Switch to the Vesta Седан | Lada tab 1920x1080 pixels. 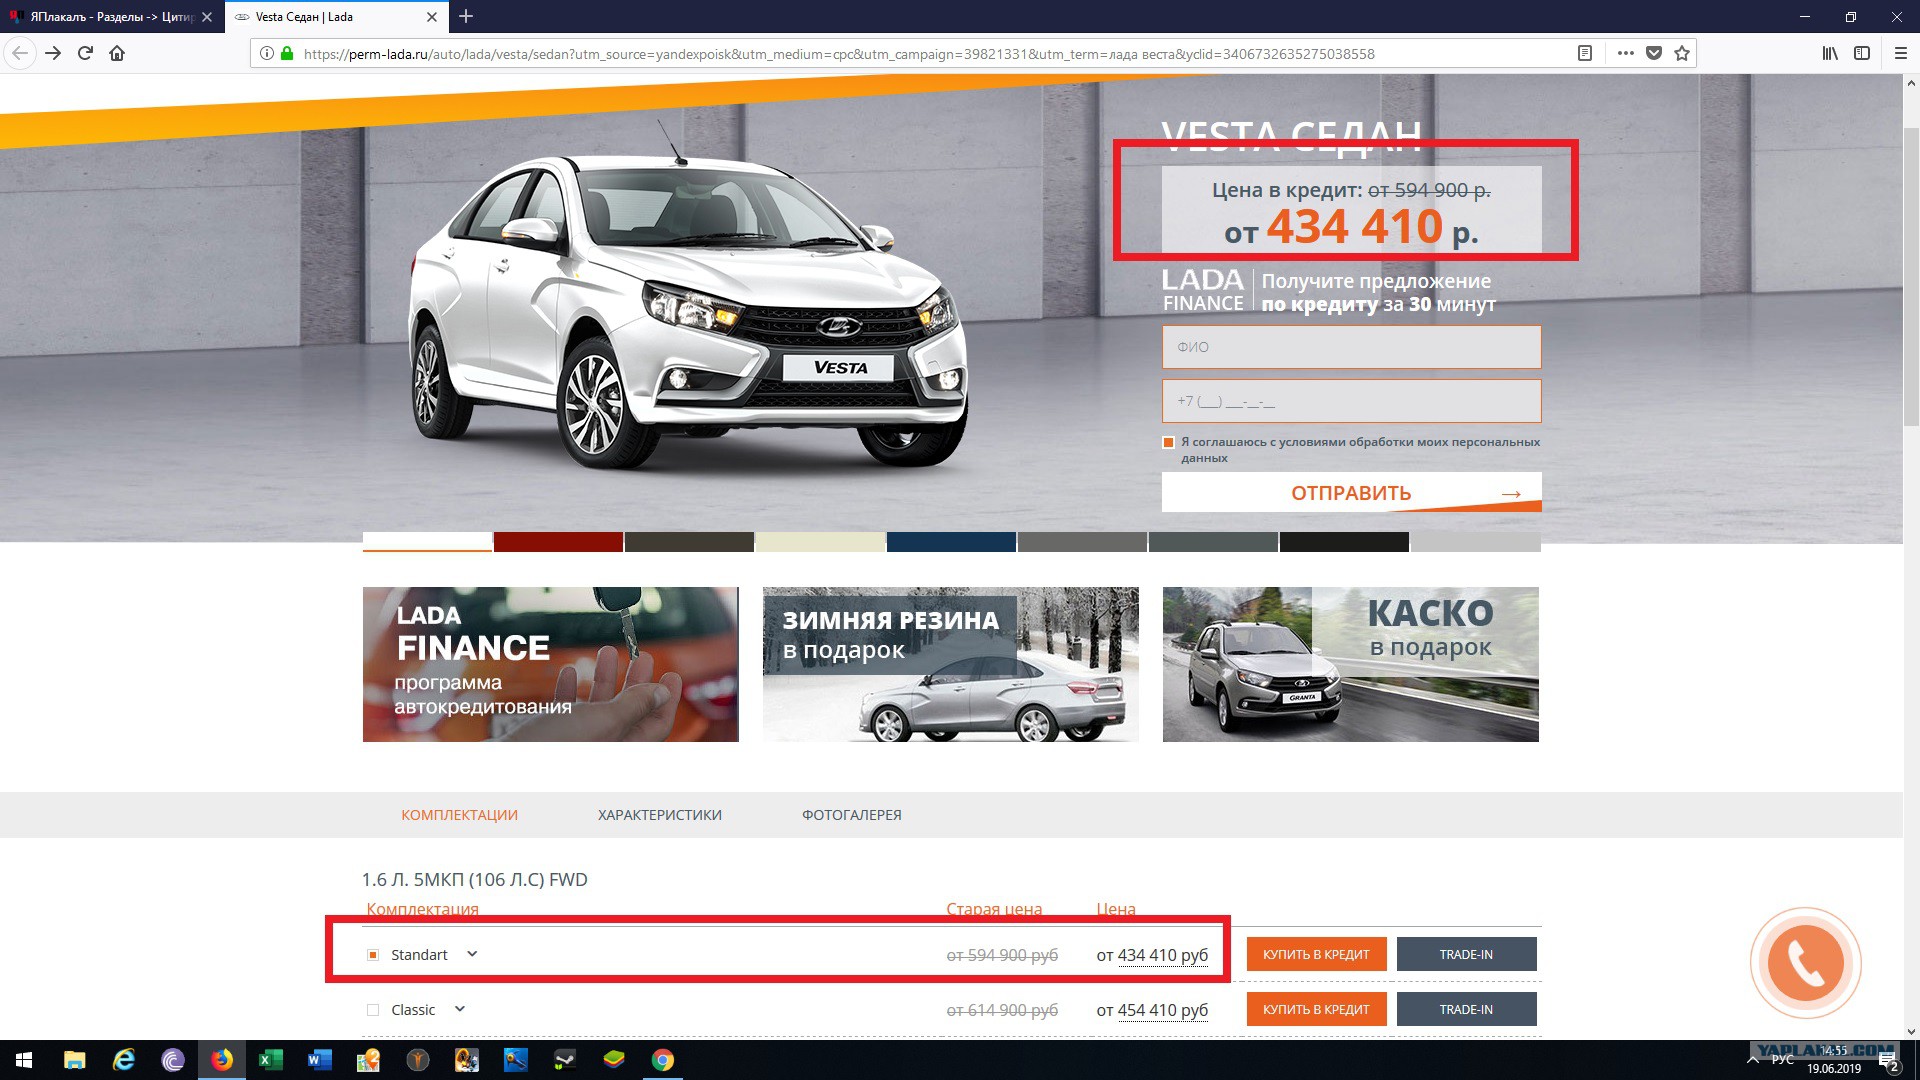[x=336, y=17]
